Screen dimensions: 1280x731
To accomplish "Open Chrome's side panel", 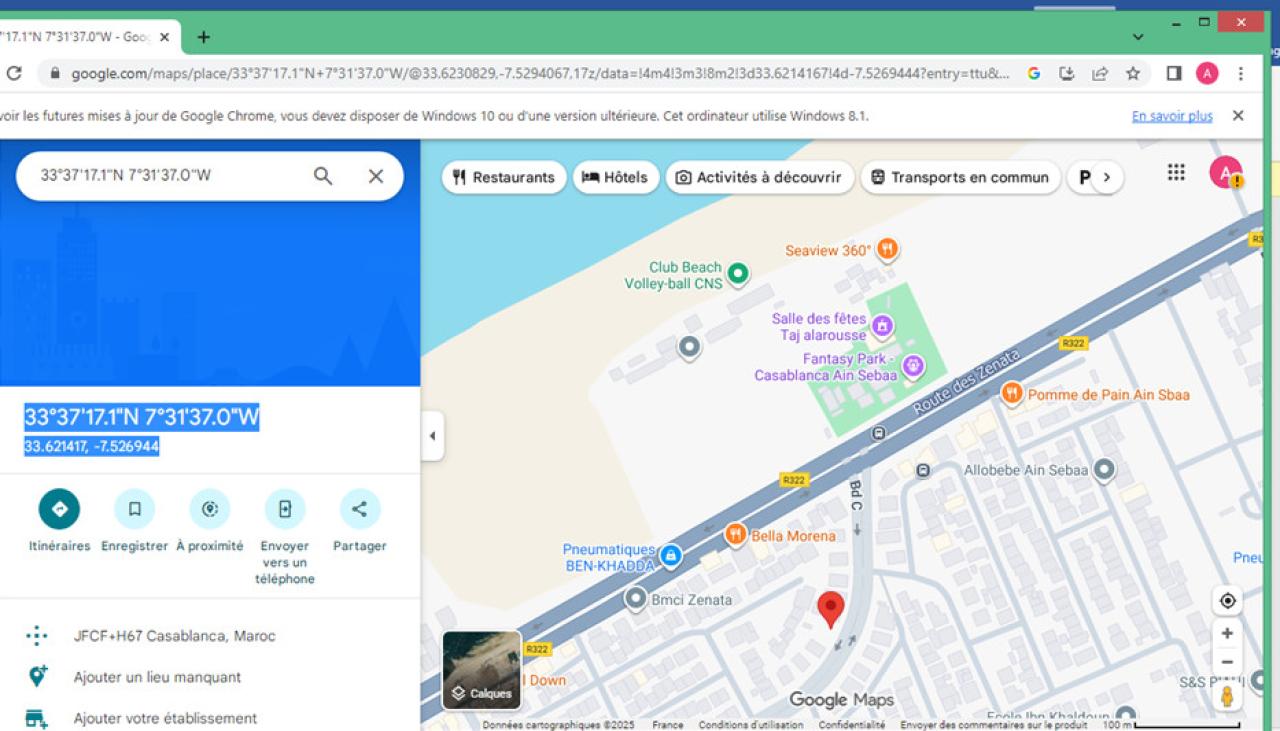I will coord(1174,73).
